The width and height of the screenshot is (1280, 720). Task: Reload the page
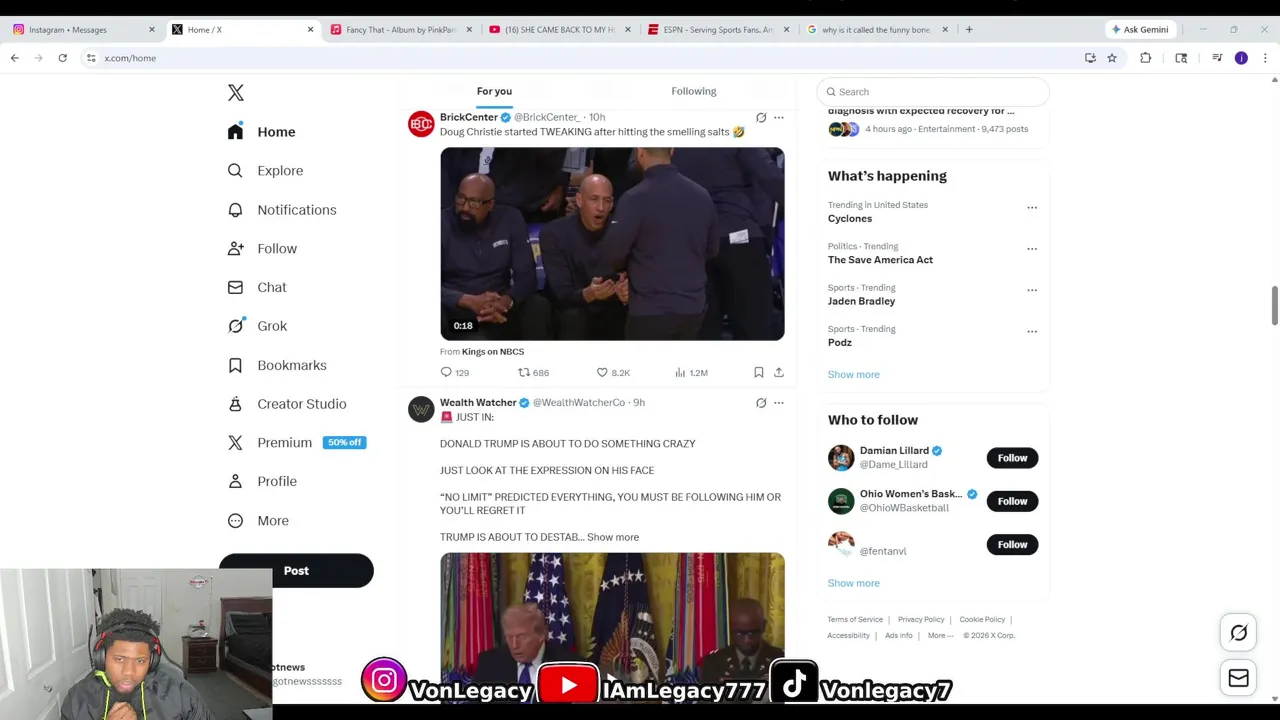[x=62, y=58]
